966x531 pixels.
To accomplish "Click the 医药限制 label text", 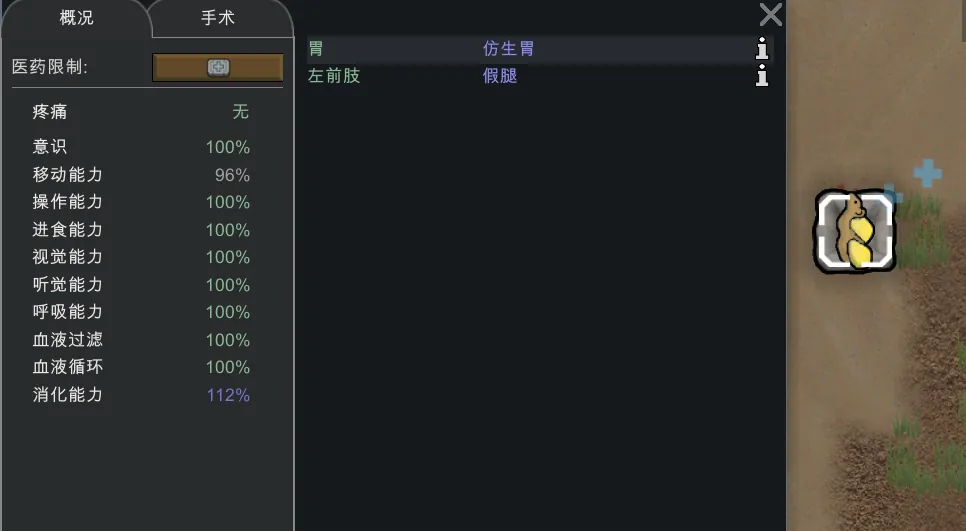I will click(x=50, y=67).
